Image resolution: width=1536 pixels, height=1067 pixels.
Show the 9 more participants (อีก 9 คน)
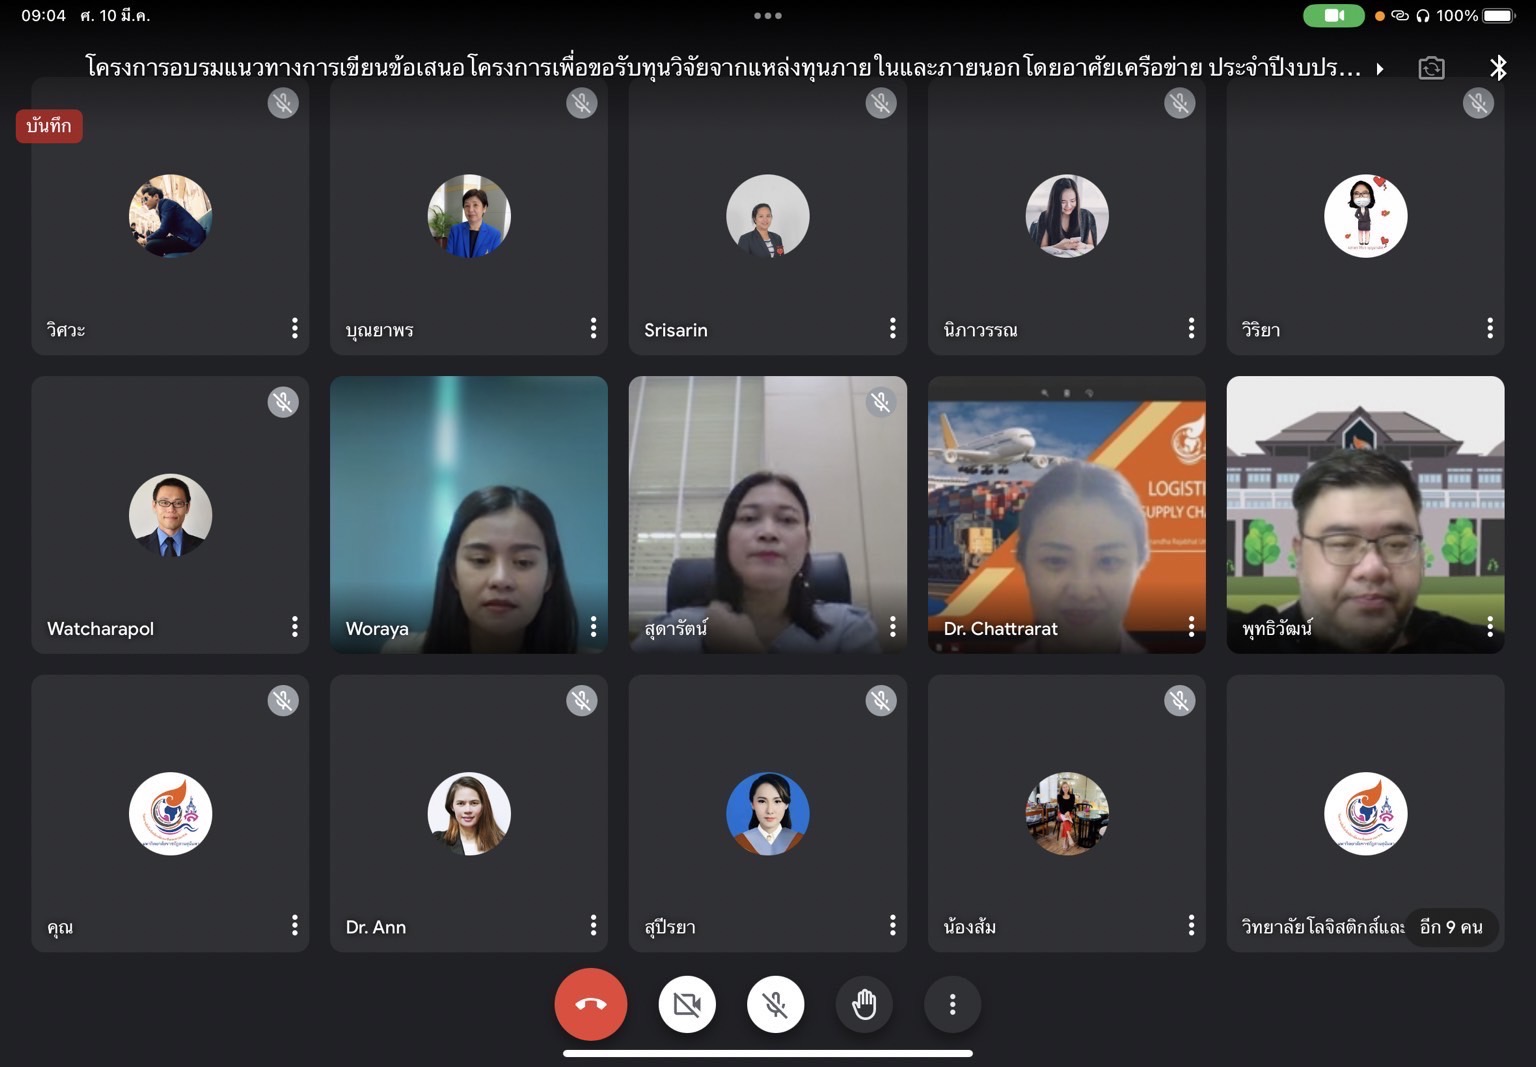click(x=1450, y=927)
